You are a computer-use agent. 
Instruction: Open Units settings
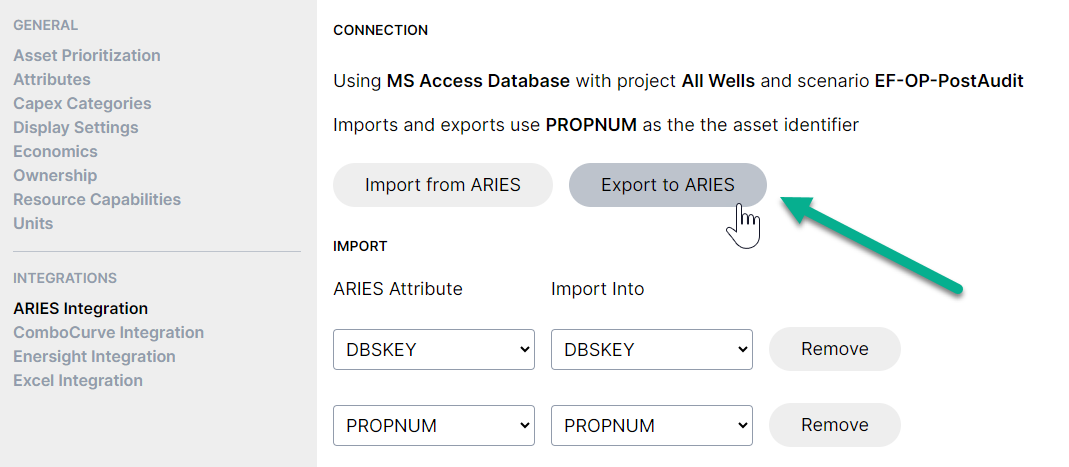33,223
